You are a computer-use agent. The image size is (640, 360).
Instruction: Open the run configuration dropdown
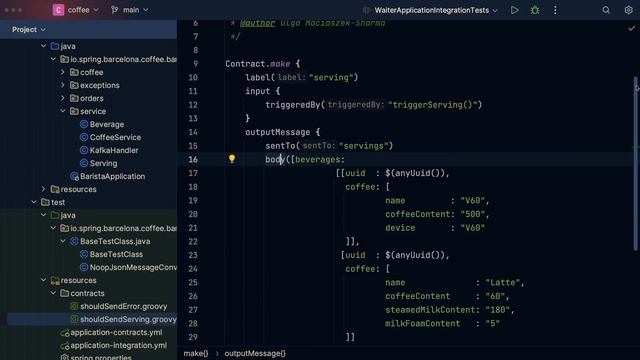[436, 10]
